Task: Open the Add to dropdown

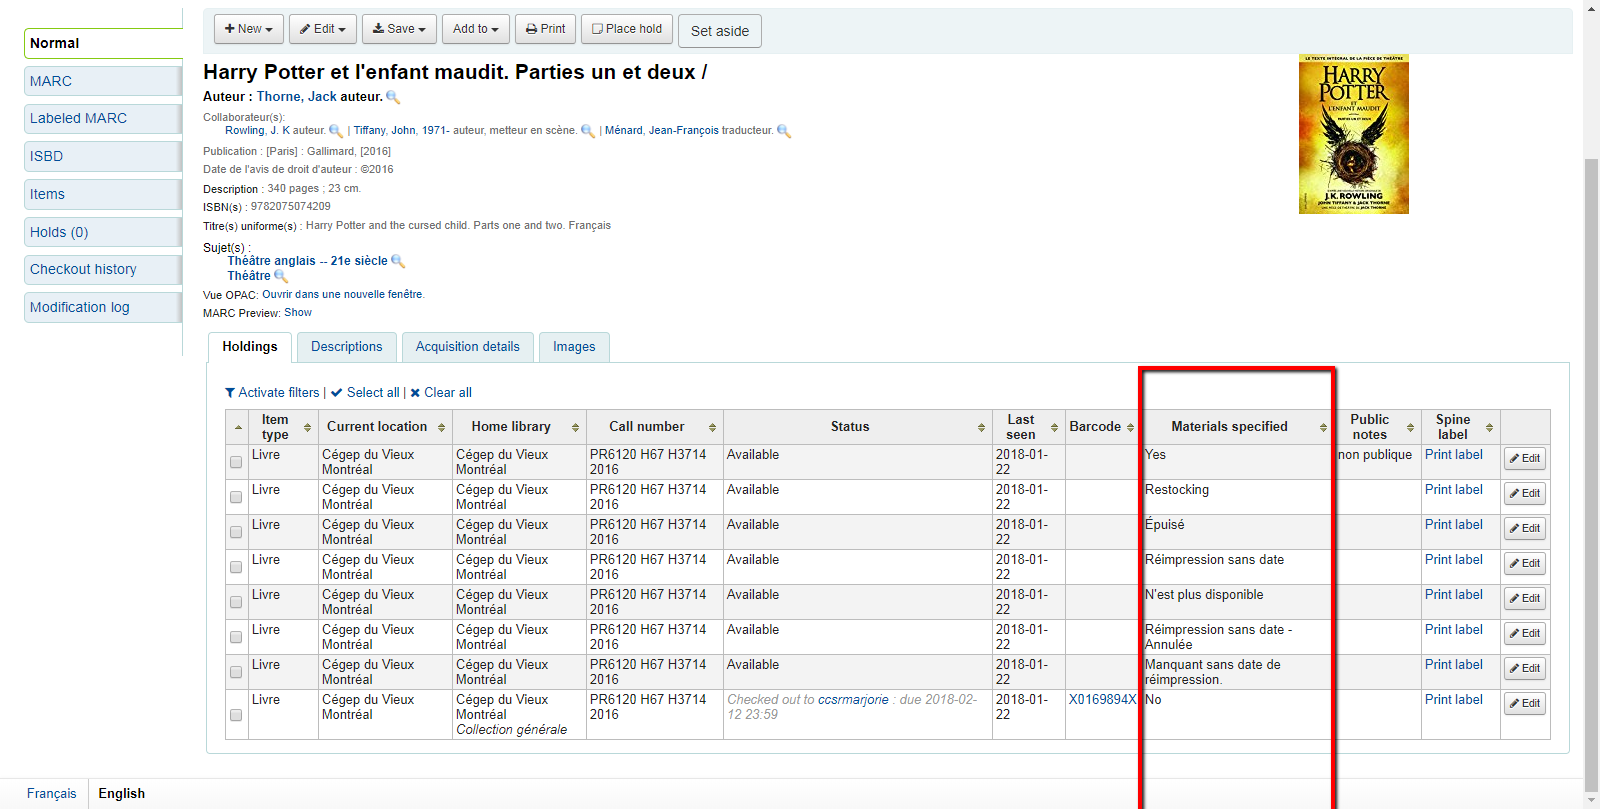Action: (x=475, y=29)
